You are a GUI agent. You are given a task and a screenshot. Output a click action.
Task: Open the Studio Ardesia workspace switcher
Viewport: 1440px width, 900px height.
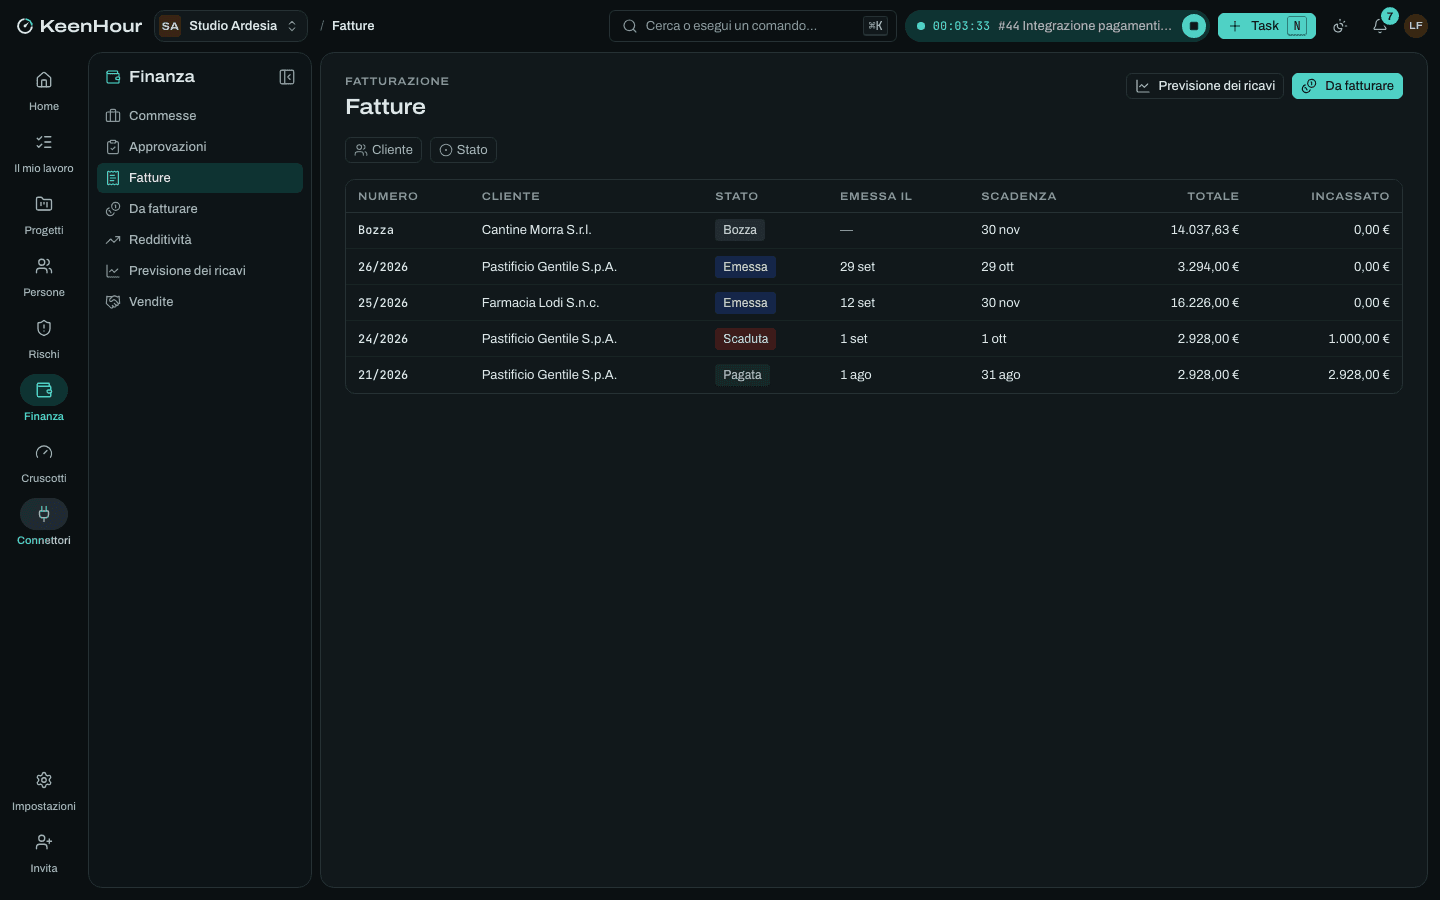231,26
